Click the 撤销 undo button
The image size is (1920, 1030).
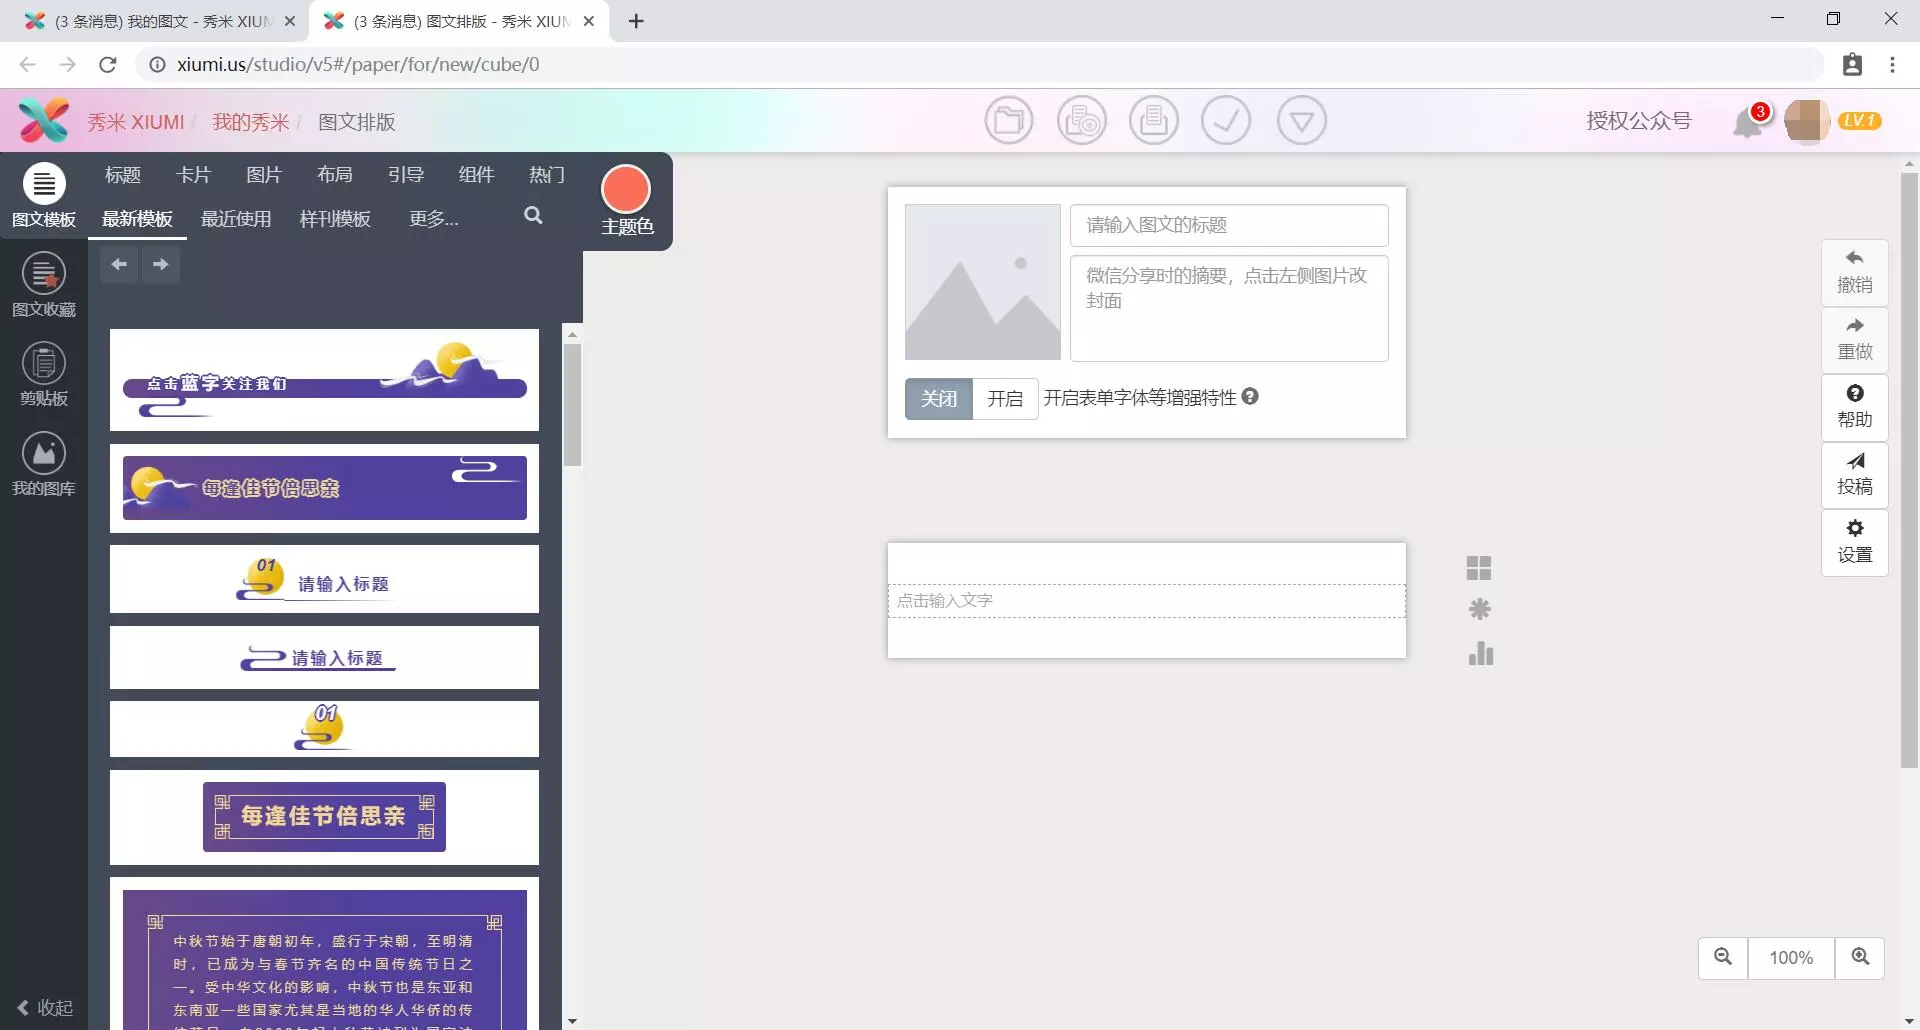click(1855, 272)
